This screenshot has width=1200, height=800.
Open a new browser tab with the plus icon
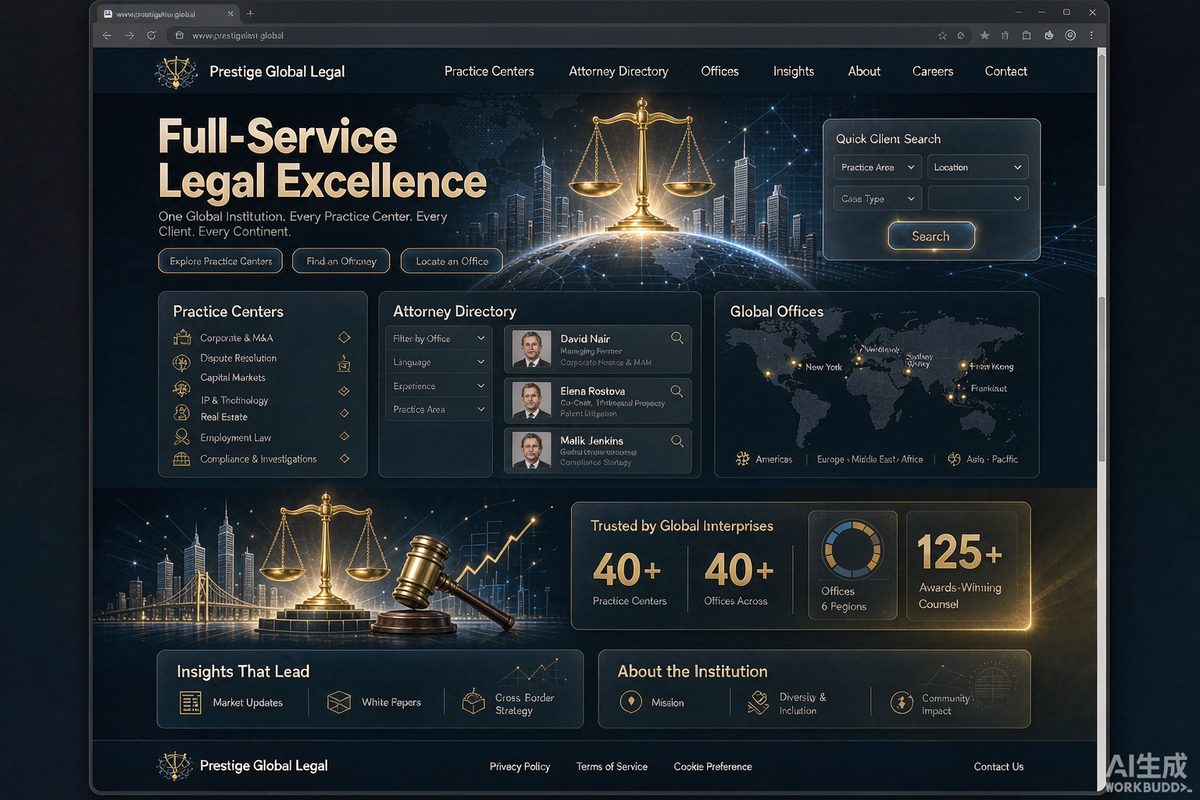tap(250, 13)
